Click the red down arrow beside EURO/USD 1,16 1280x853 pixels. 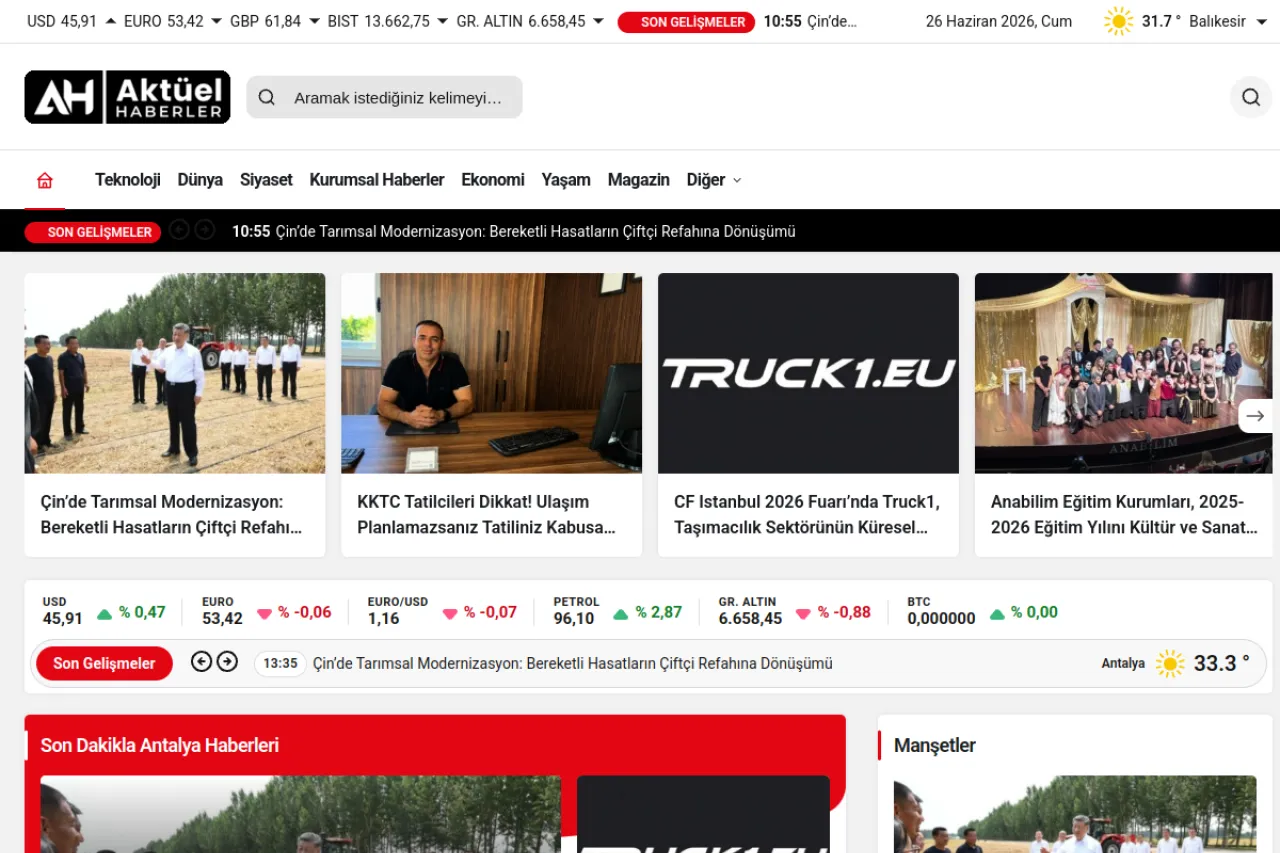coord(450,613)
